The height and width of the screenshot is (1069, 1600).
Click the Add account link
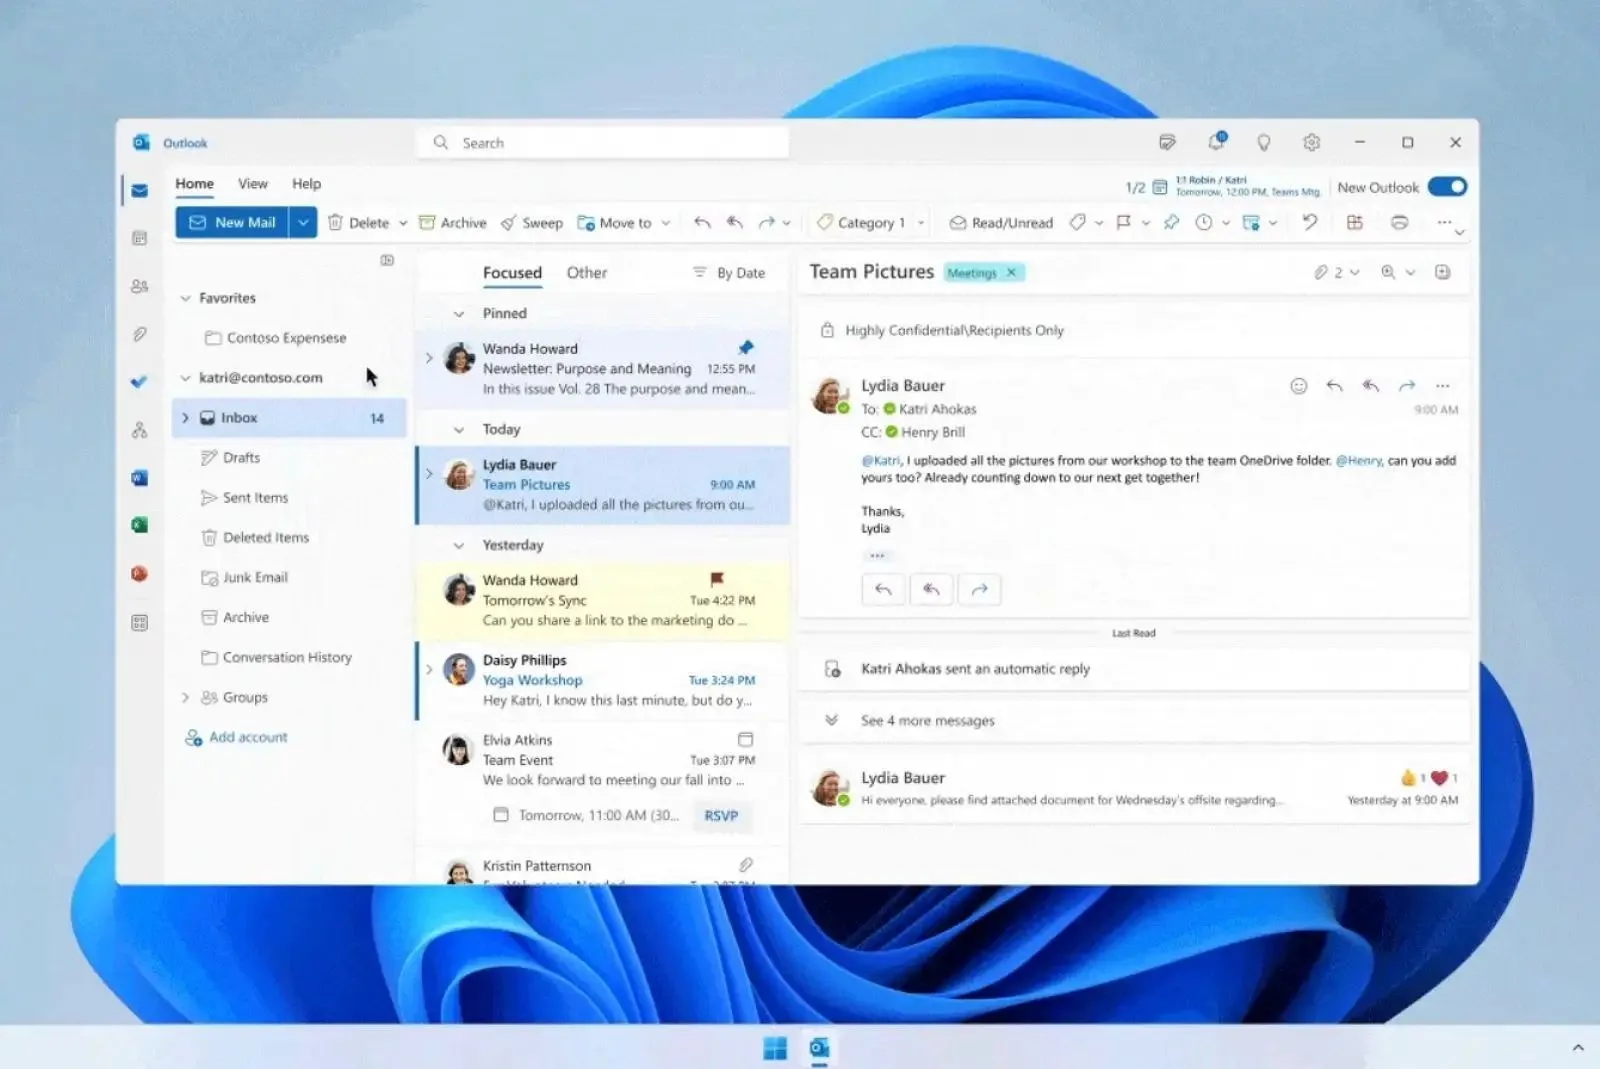[247, 737]
